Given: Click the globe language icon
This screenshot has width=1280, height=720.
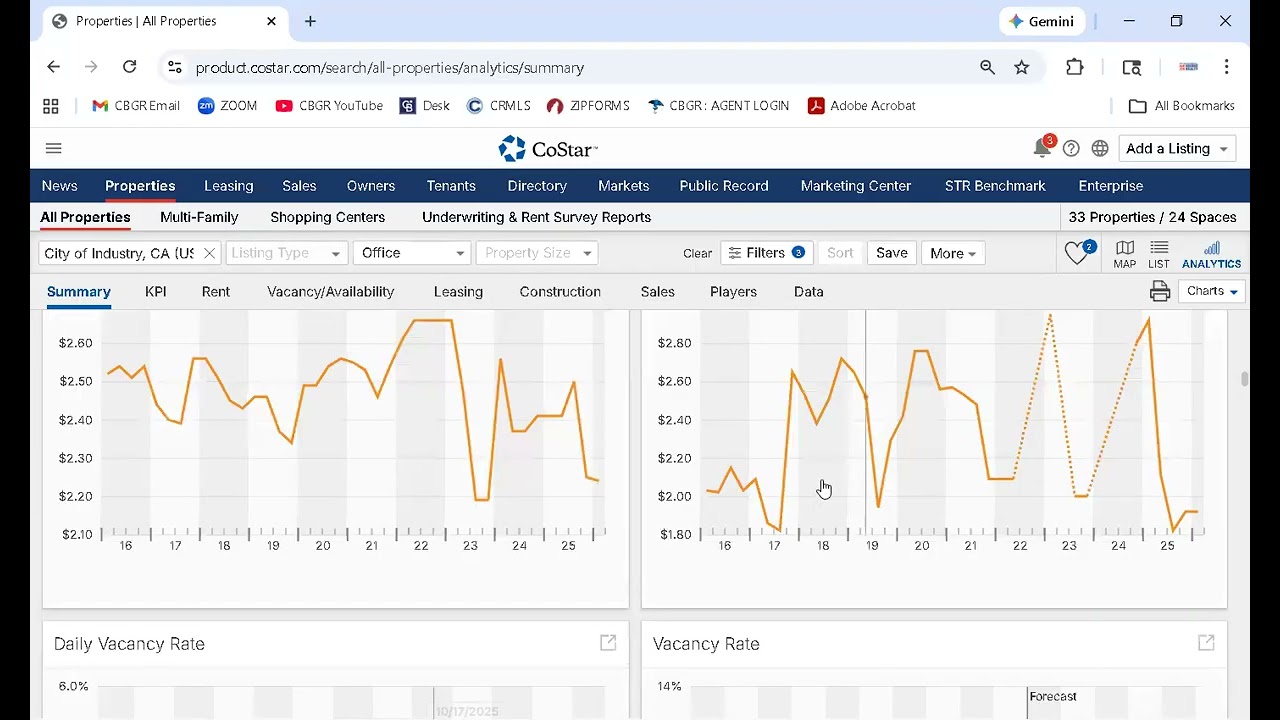Looking at the screenshot, I should [x=1100, y=149].
